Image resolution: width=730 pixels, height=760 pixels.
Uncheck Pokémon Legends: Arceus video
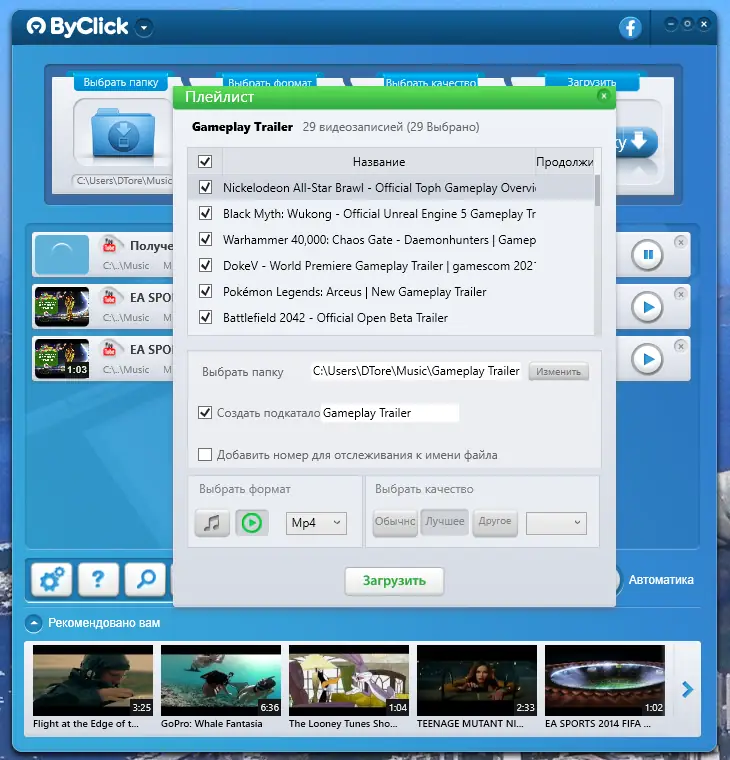pyautogui.click(x=205, y=291)
